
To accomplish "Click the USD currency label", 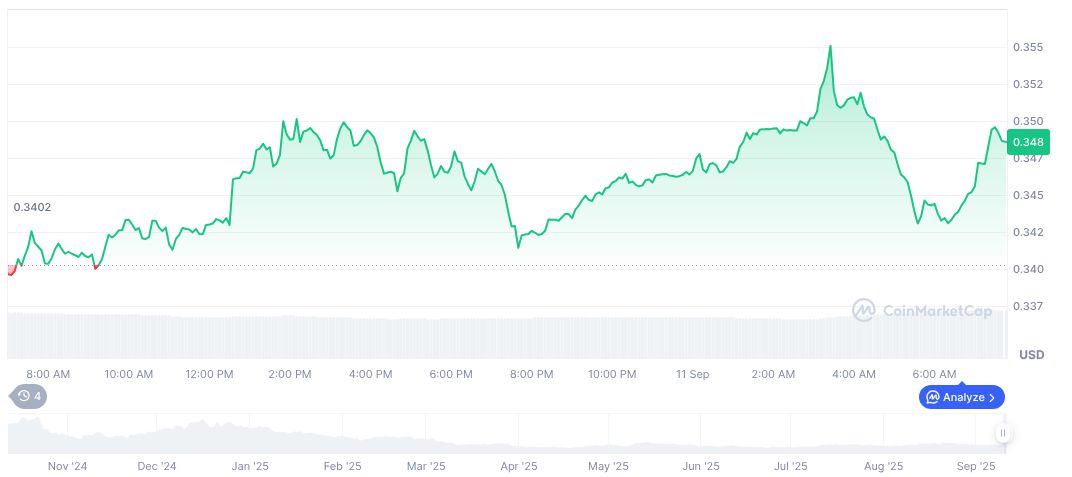I will pyautogui.click(x=1031, y=355).
